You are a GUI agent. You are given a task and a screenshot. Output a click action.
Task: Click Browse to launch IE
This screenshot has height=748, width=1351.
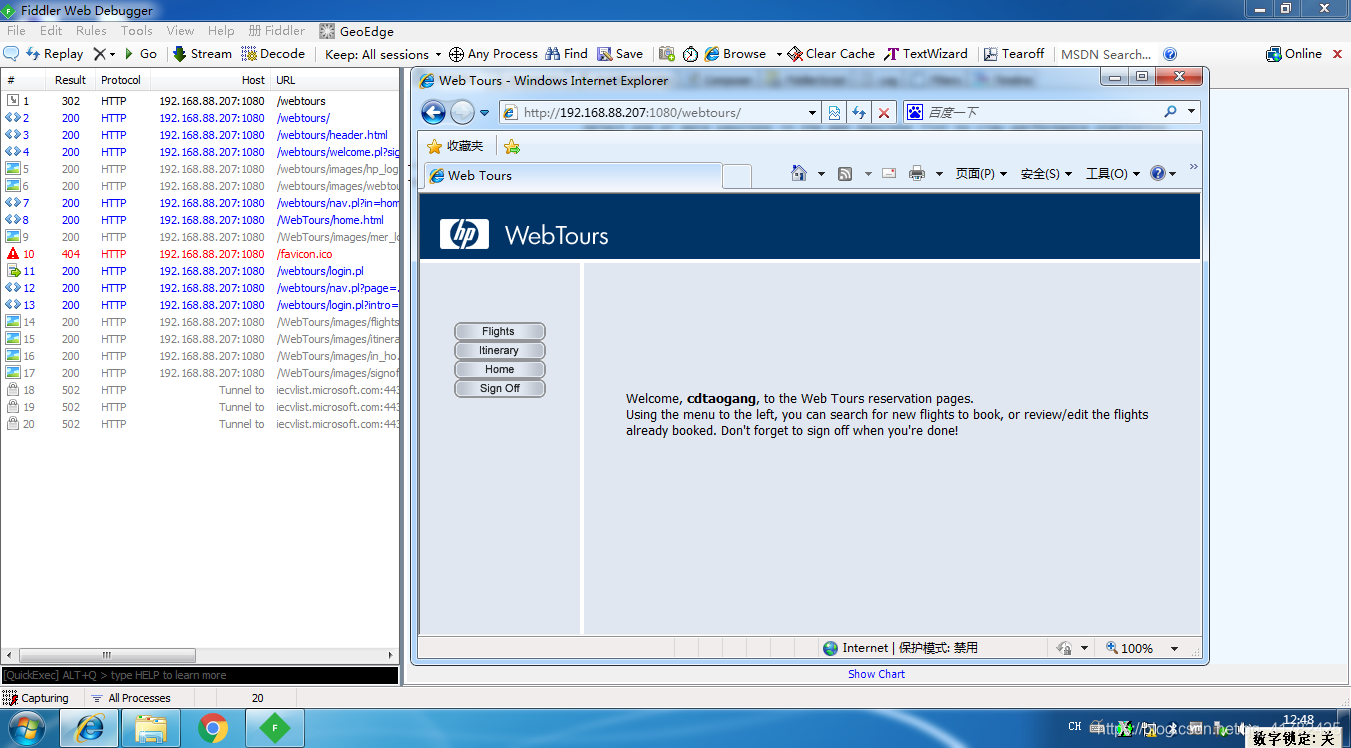coord(735,54)
